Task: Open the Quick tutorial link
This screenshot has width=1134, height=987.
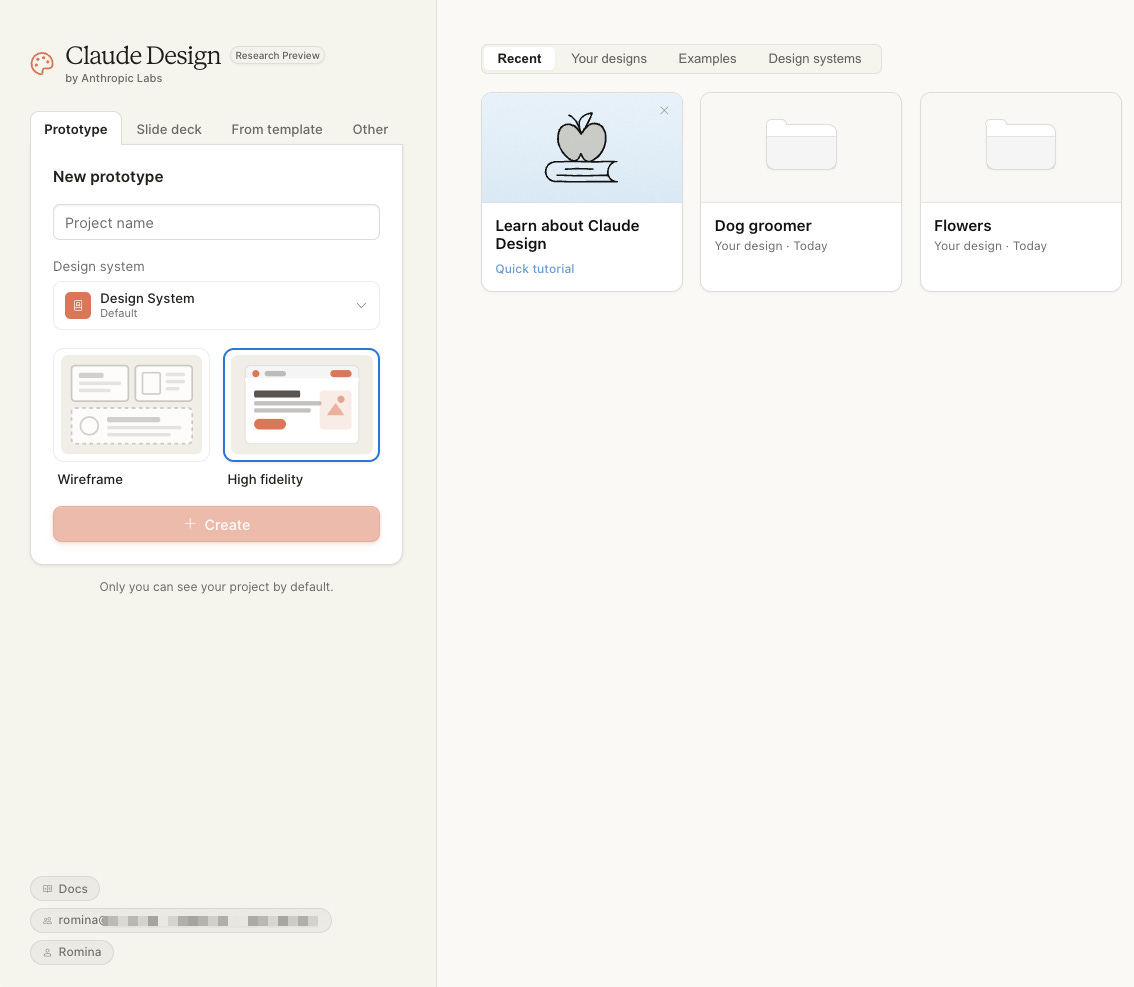Action: (x=534, y=268)
